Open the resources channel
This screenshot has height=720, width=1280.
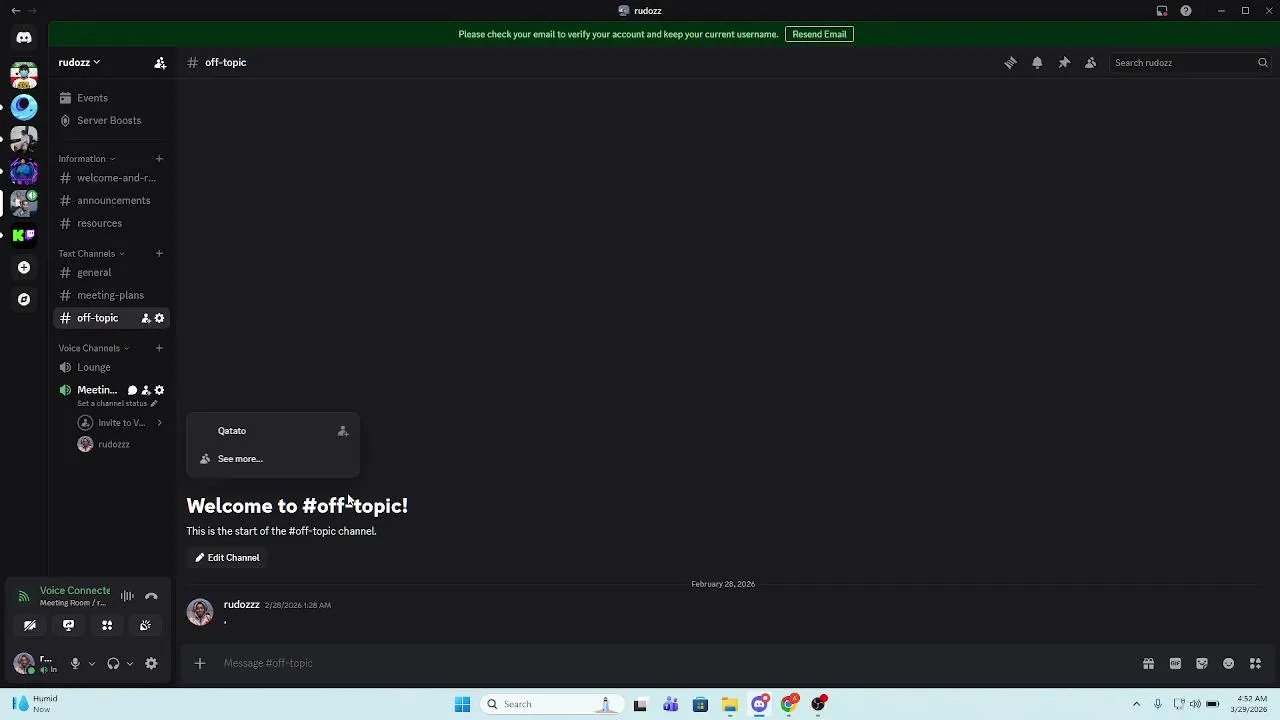(110, 223)
